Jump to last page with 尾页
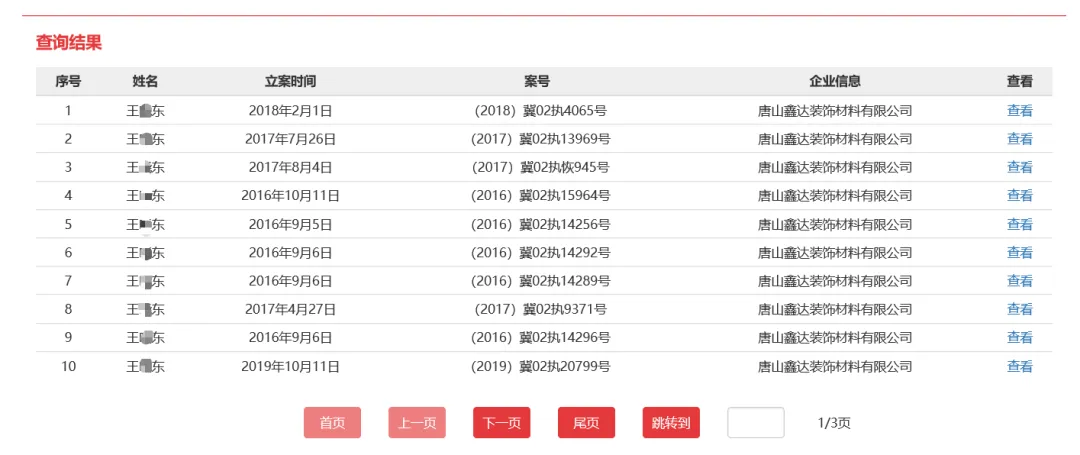This screenshot has height=455, width=1080. click(x=586, y=423)
